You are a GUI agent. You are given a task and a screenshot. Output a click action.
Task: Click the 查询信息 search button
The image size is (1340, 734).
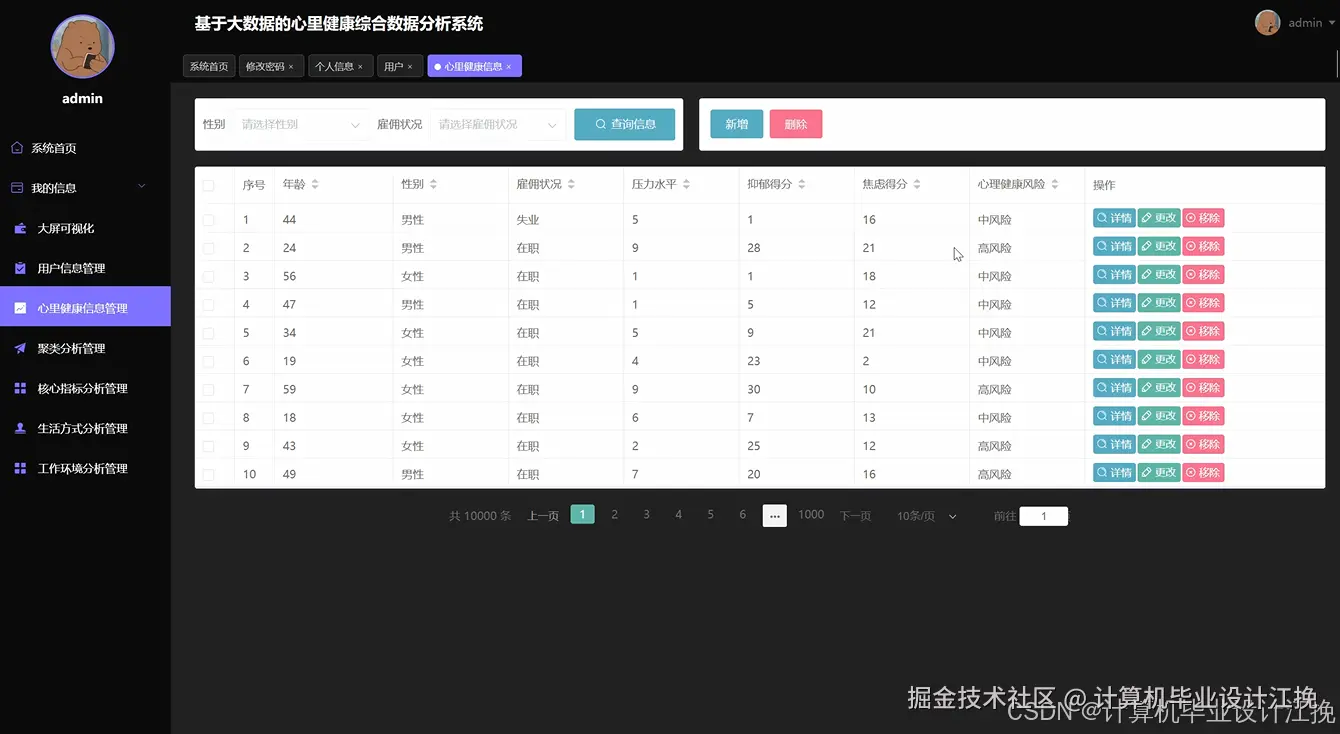pyautogui.click(x=625, y=124)
